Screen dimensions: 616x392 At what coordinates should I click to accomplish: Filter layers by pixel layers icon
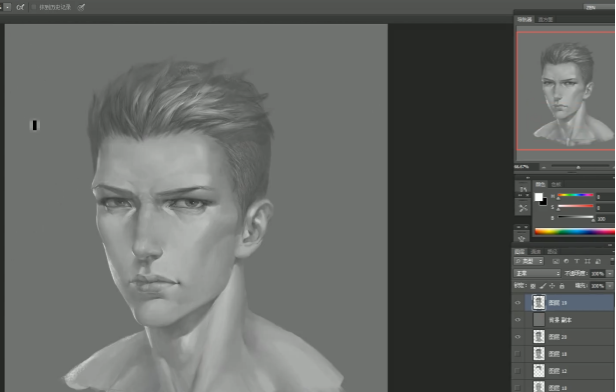tap(556, 261)
